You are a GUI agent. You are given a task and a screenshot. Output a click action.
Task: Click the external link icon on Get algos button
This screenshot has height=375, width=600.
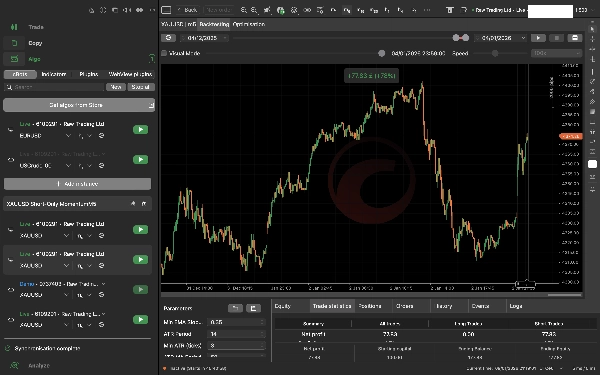click(x=151, y=105)
